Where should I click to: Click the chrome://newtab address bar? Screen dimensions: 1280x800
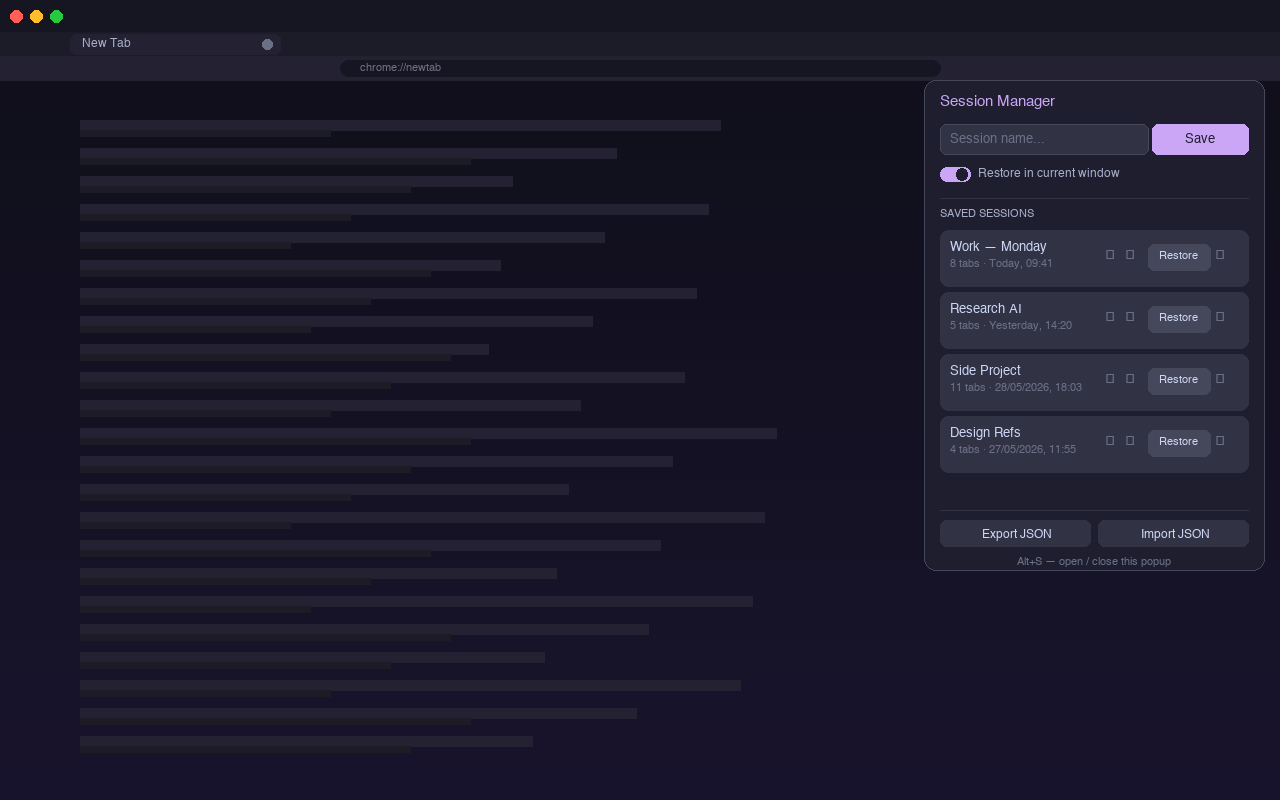coord(640,68)
